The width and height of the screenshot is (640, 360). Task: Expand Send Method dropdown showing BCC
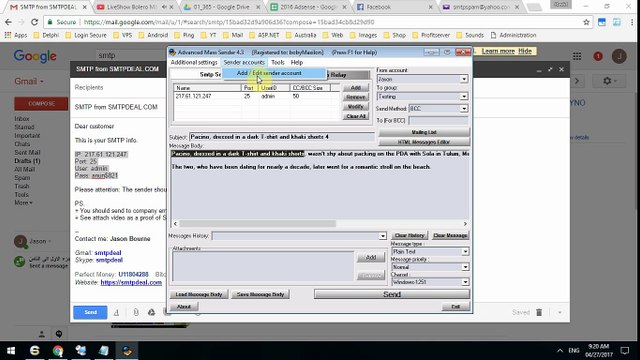point(464,109)
